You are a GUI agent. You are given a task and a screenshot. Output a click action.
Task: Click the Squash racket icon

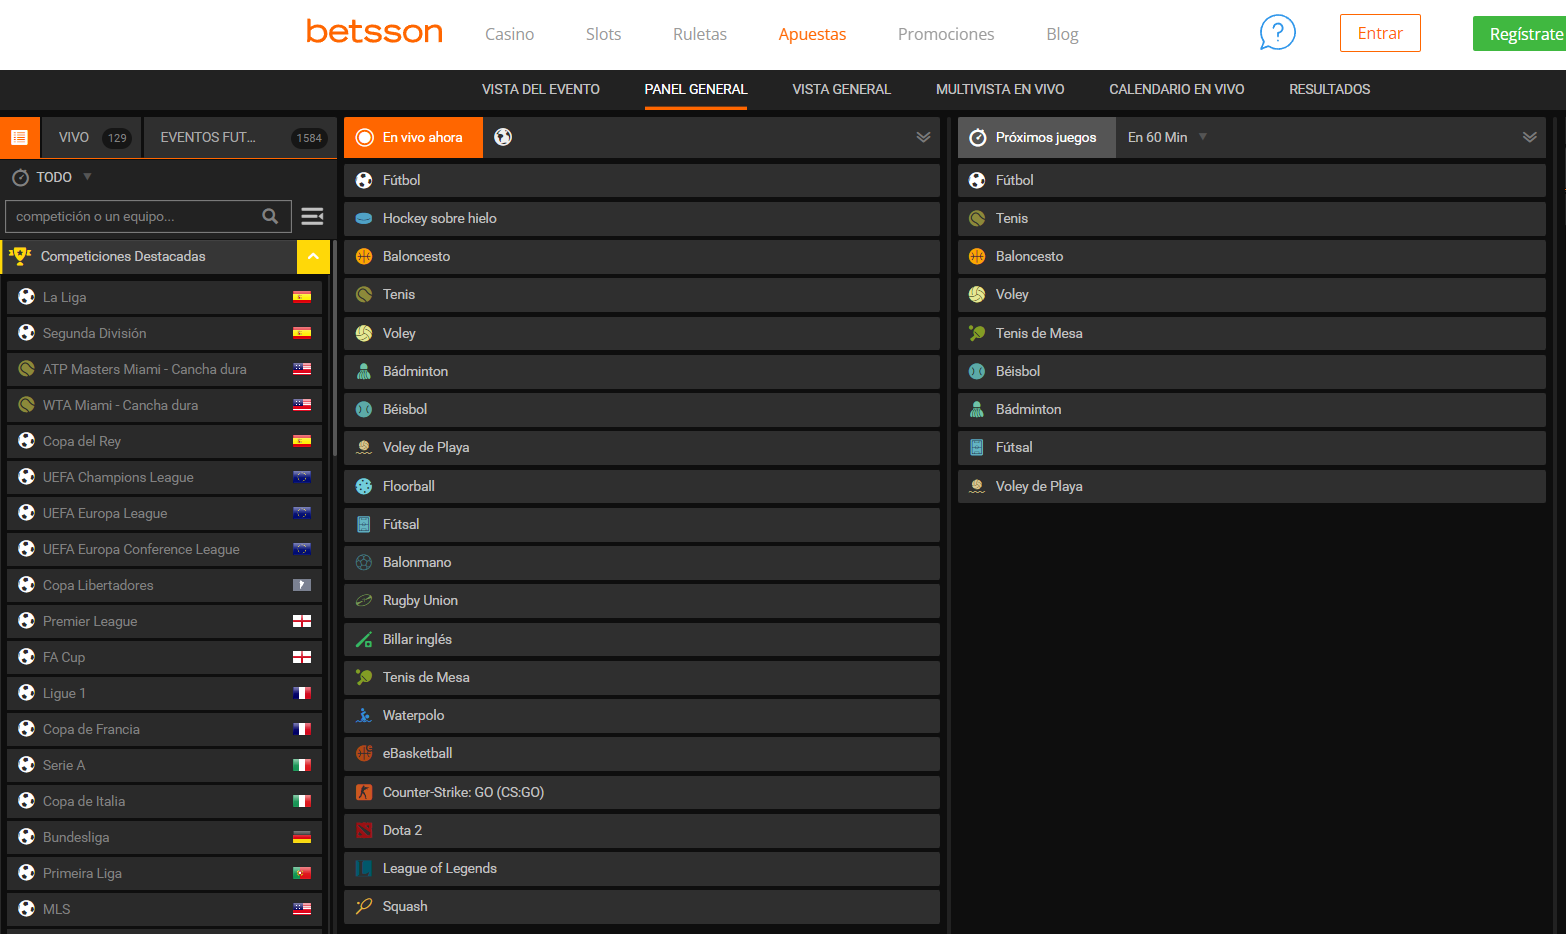364,906
